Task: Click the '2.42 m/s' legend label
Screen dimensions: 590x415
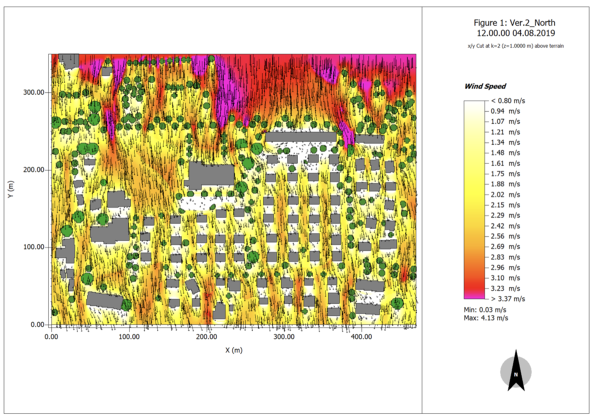Action: pos(505,226)
